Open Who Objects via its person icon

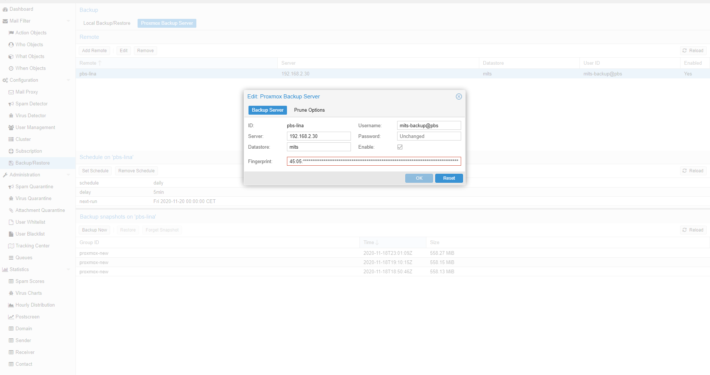click(x=11, y=44)
